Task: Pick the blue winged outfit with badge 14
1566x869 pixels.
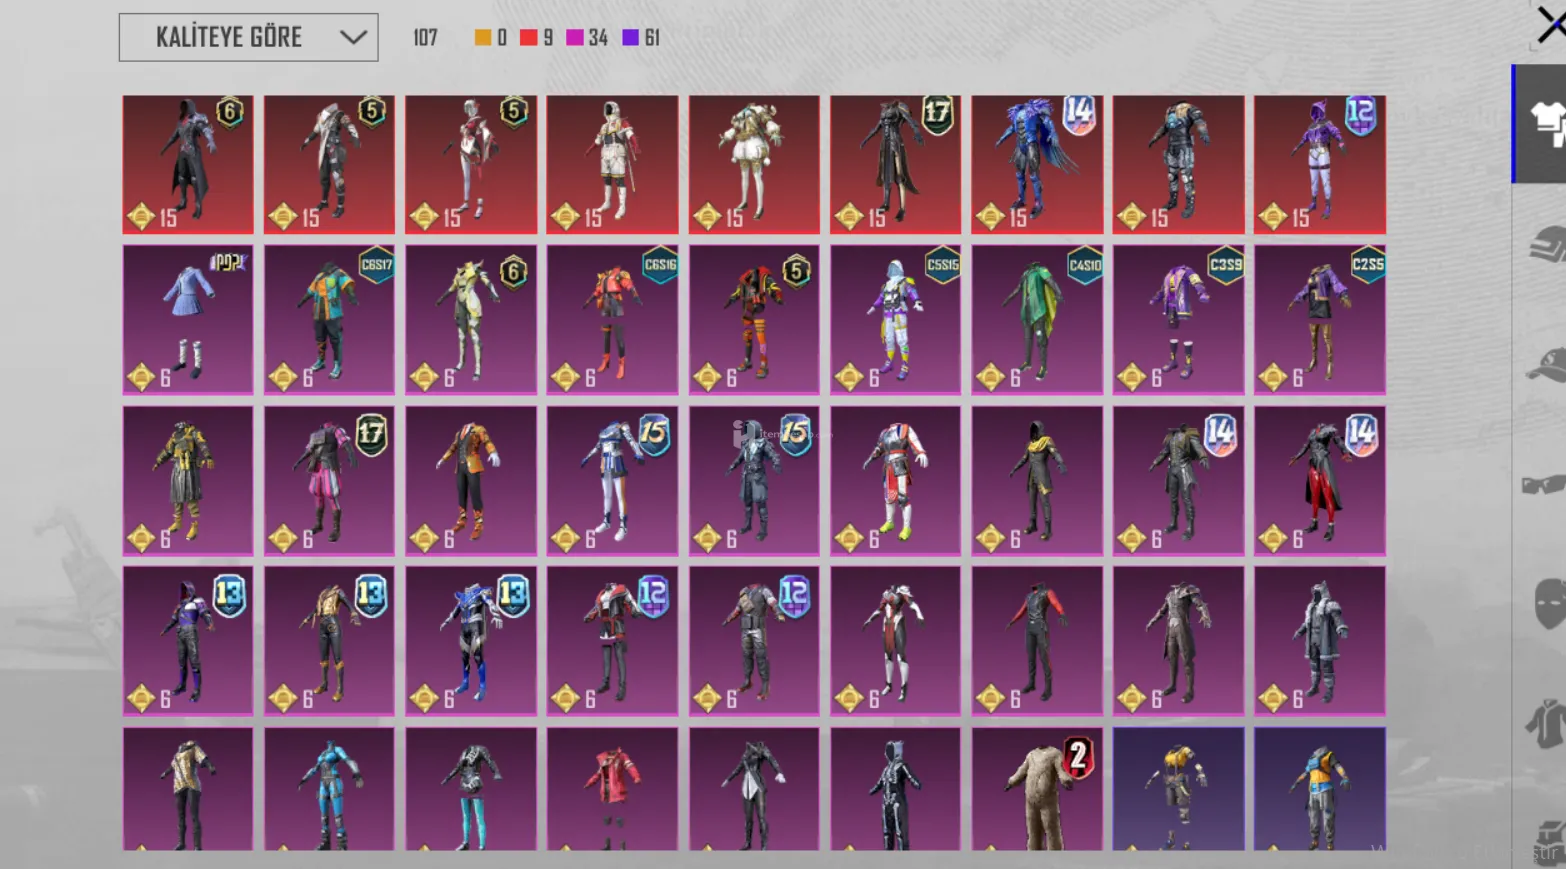Action: (x=1037, y=165)
